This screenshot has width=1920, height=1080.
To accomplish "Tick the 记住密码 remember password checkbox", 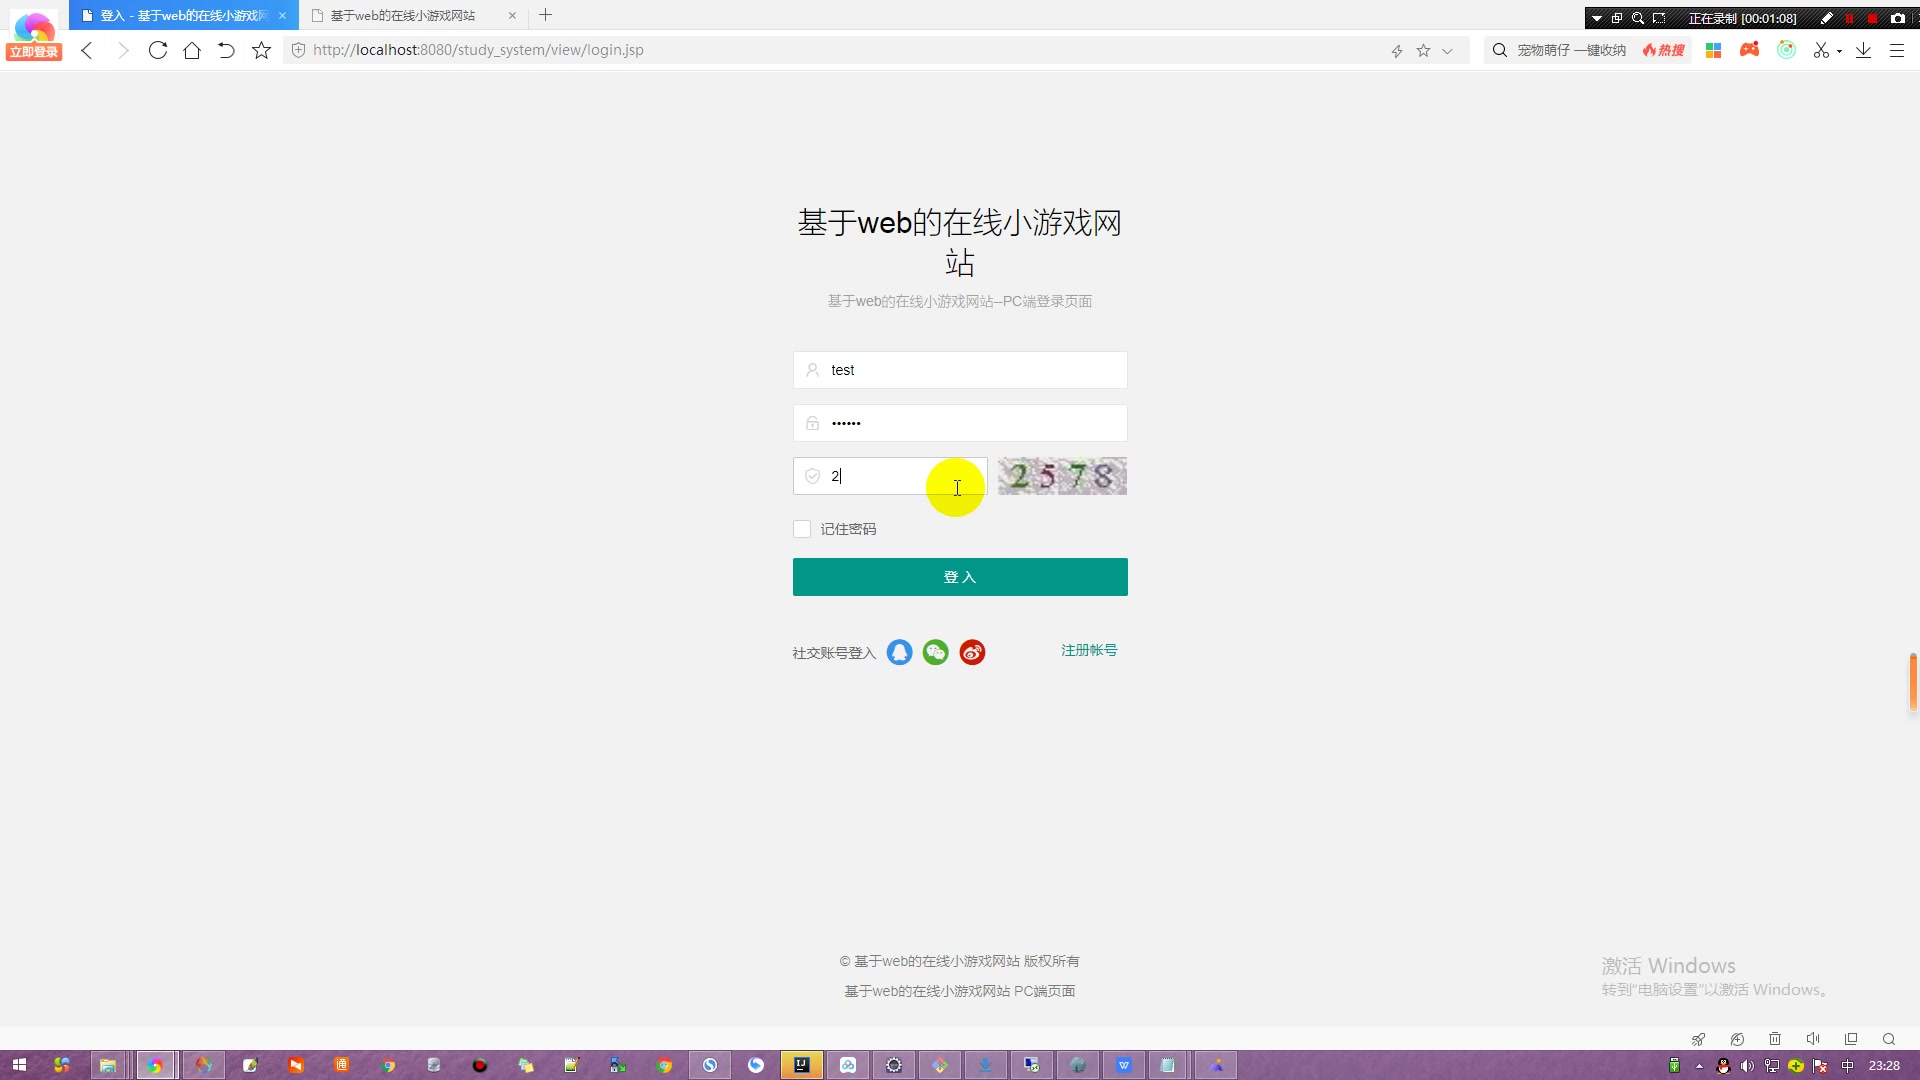I will point(802,529).
